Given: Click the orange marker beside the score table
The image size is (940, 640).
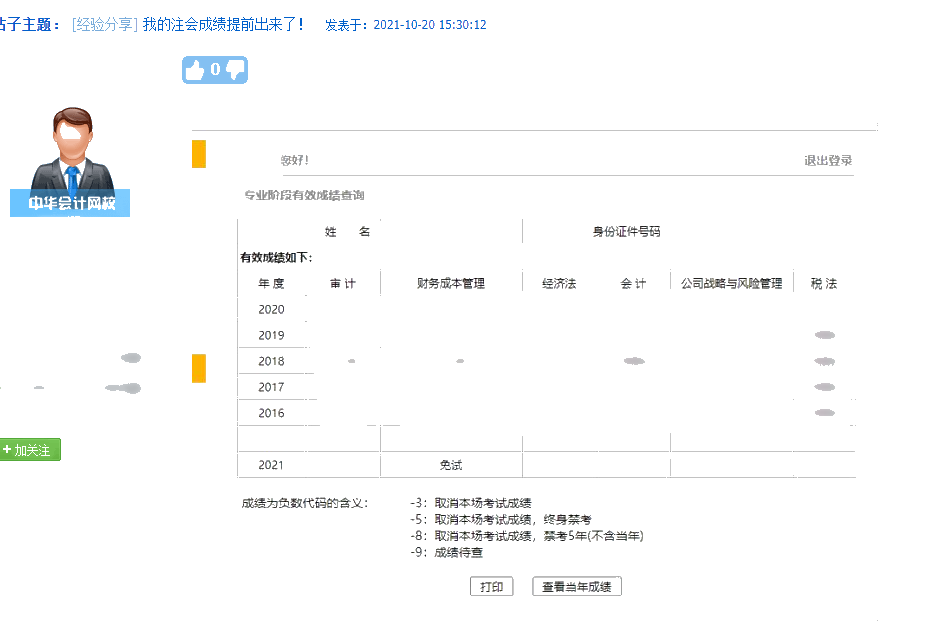Looking at the screenshot, I should coord(198,369).
